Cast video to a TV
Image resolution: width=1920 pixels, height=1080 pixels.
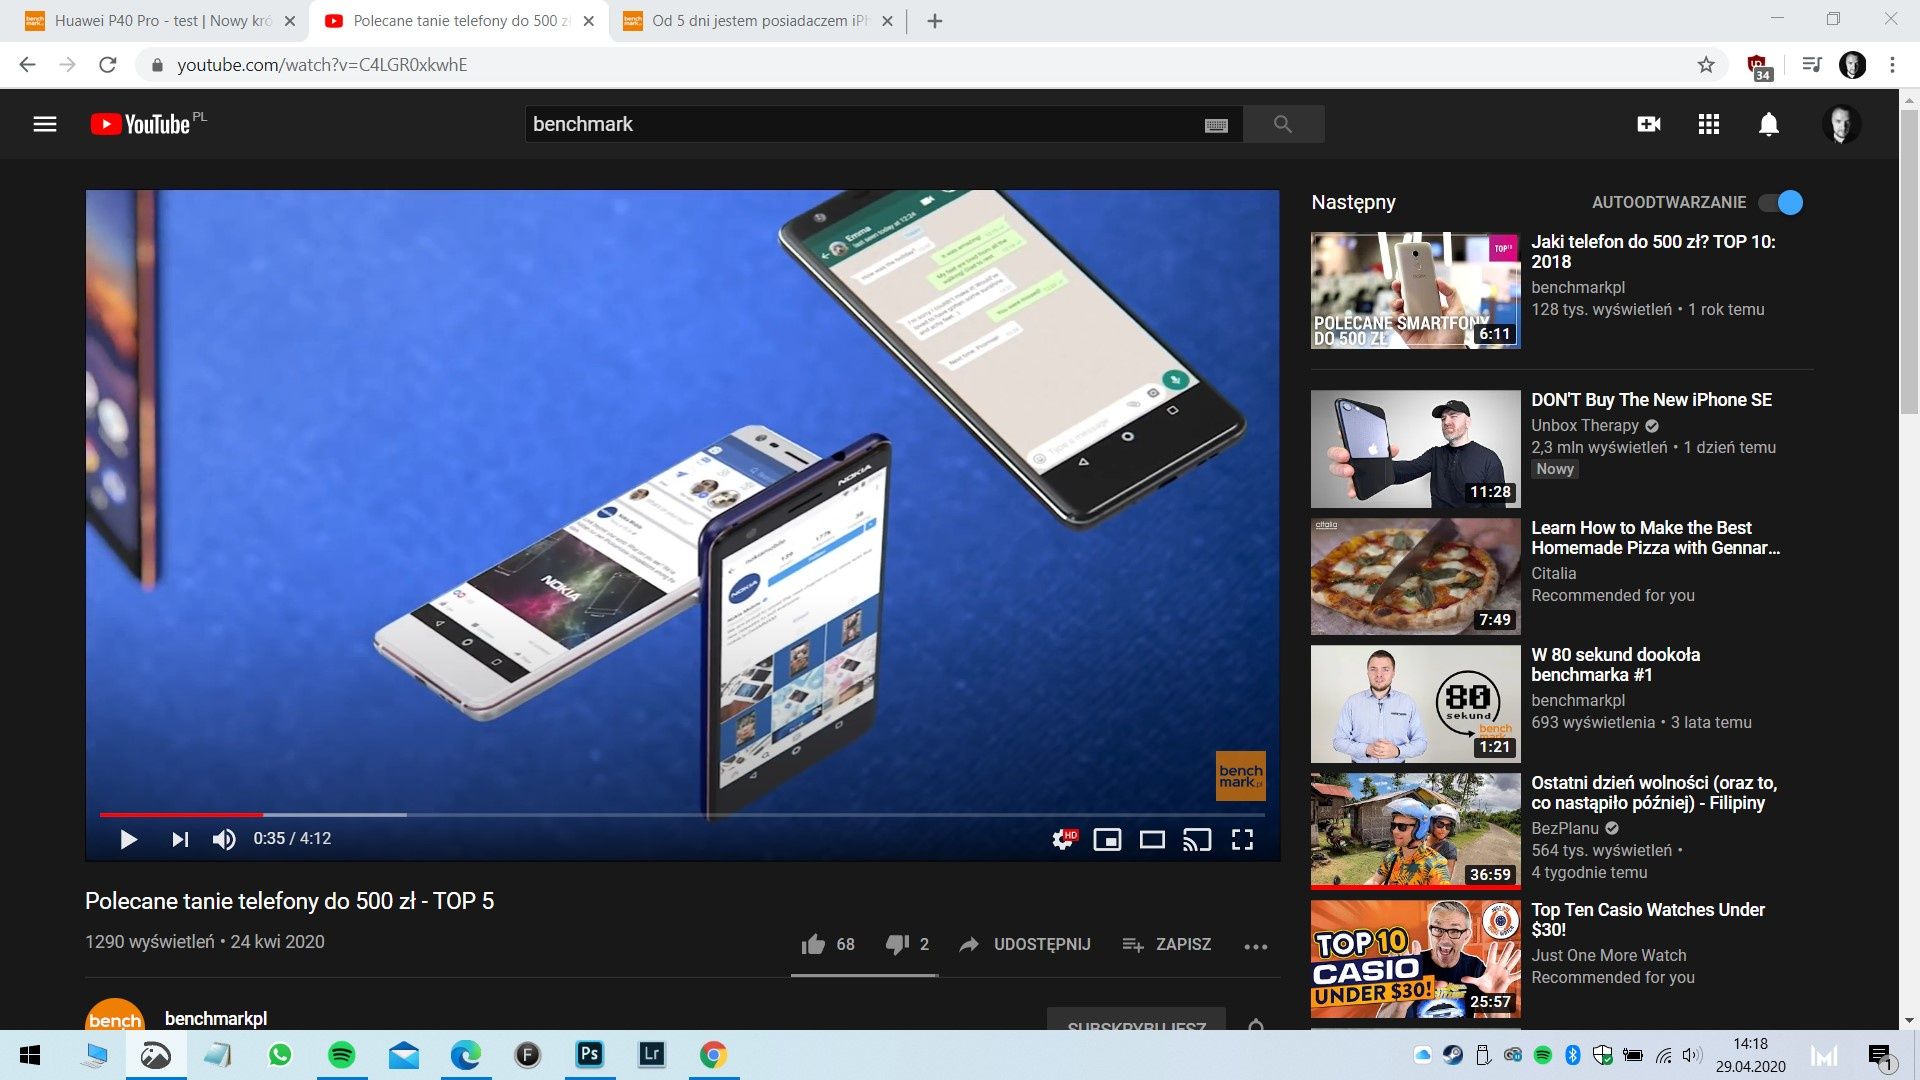click(x=1197, y=839)
